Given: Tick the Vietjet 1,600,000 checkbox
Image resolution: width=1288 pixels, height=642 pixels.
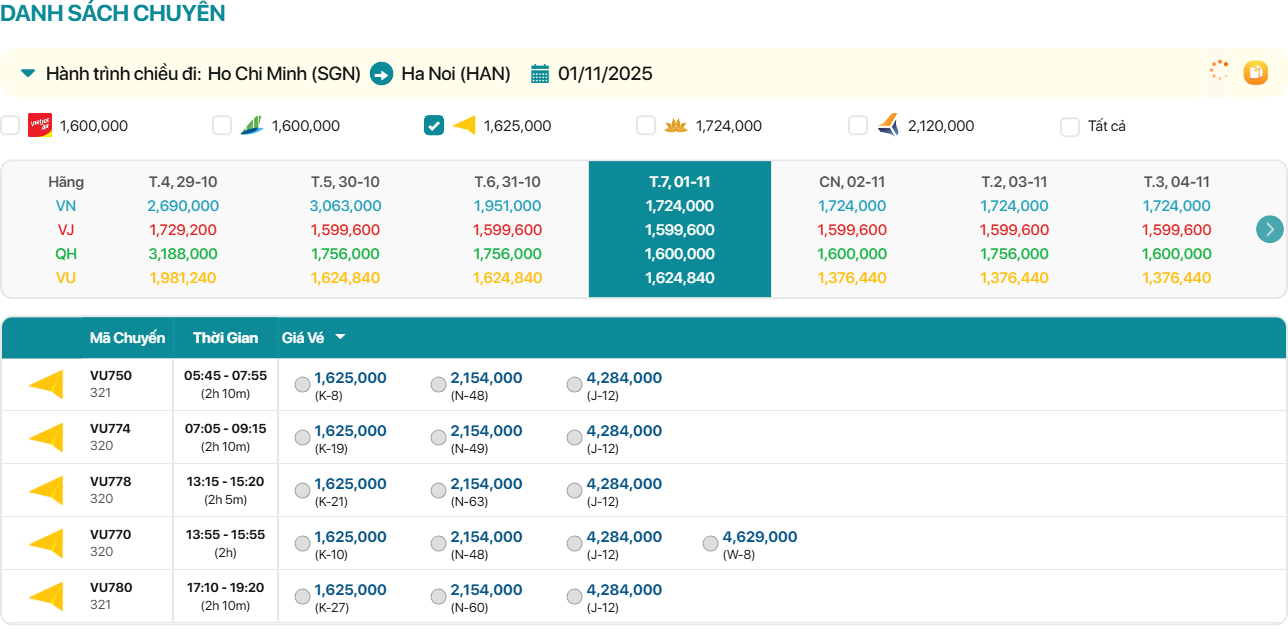Looking at the screenshot, I should click(x=10, y=125).
